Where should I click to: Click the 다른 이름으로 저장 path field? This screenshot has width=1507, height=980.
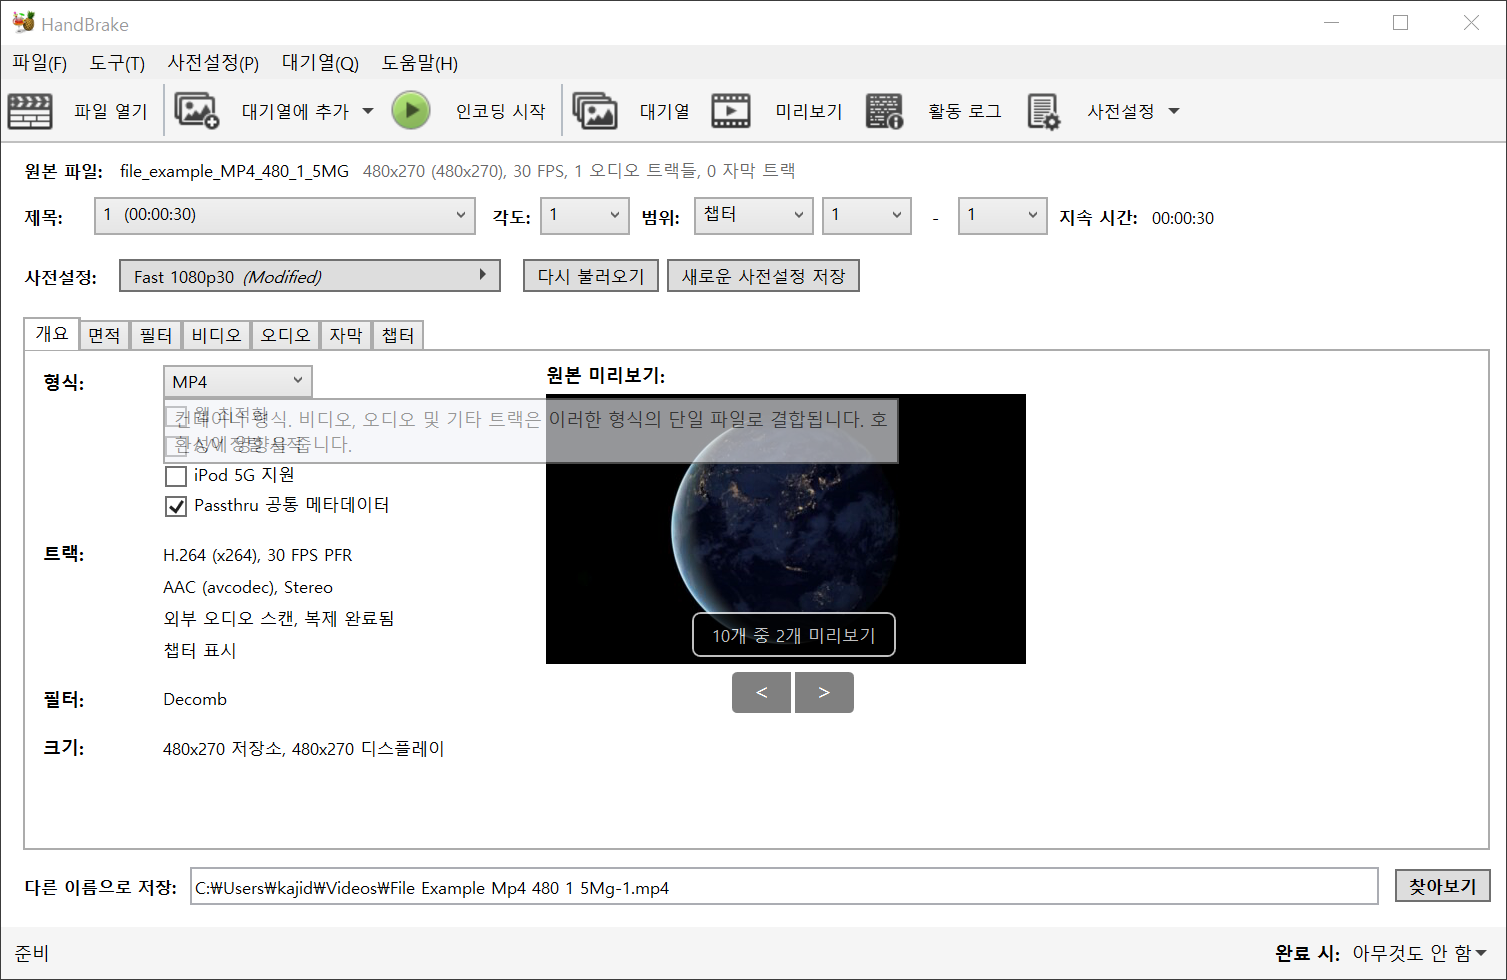pos(784,887)
